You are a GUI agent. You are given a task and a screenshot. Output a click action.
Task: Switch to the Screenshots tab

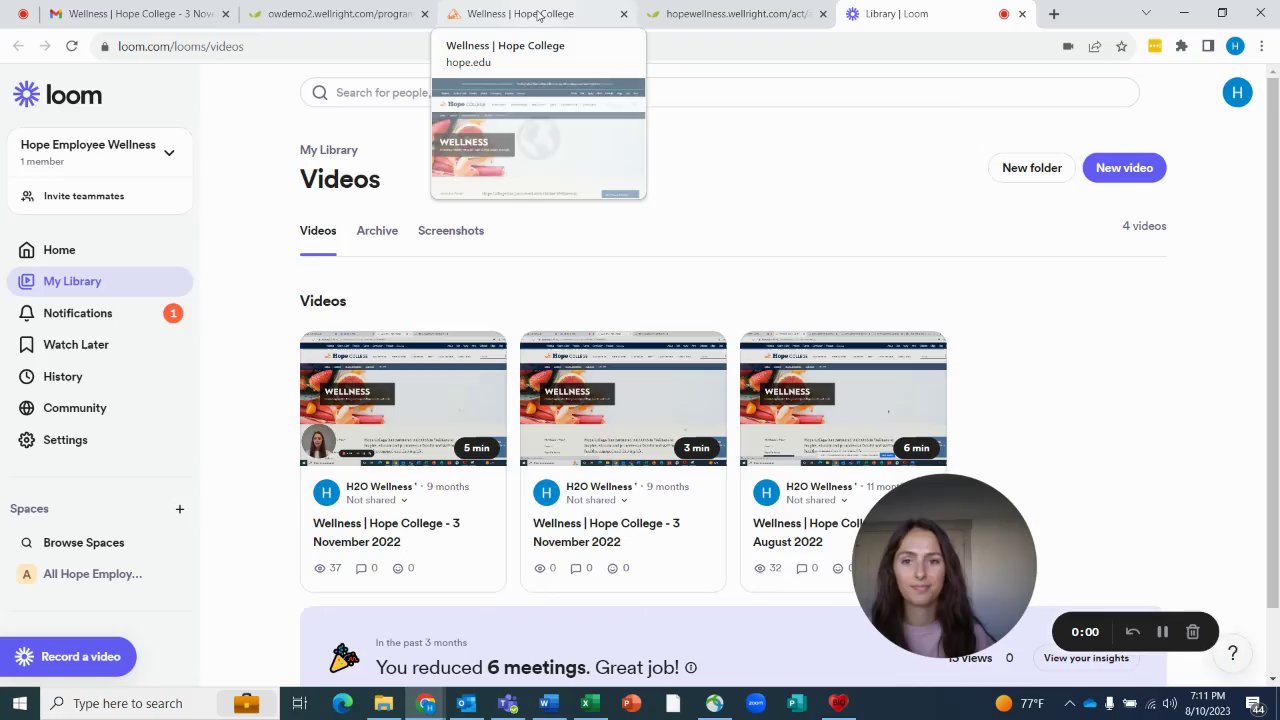(x=451, y=231)
